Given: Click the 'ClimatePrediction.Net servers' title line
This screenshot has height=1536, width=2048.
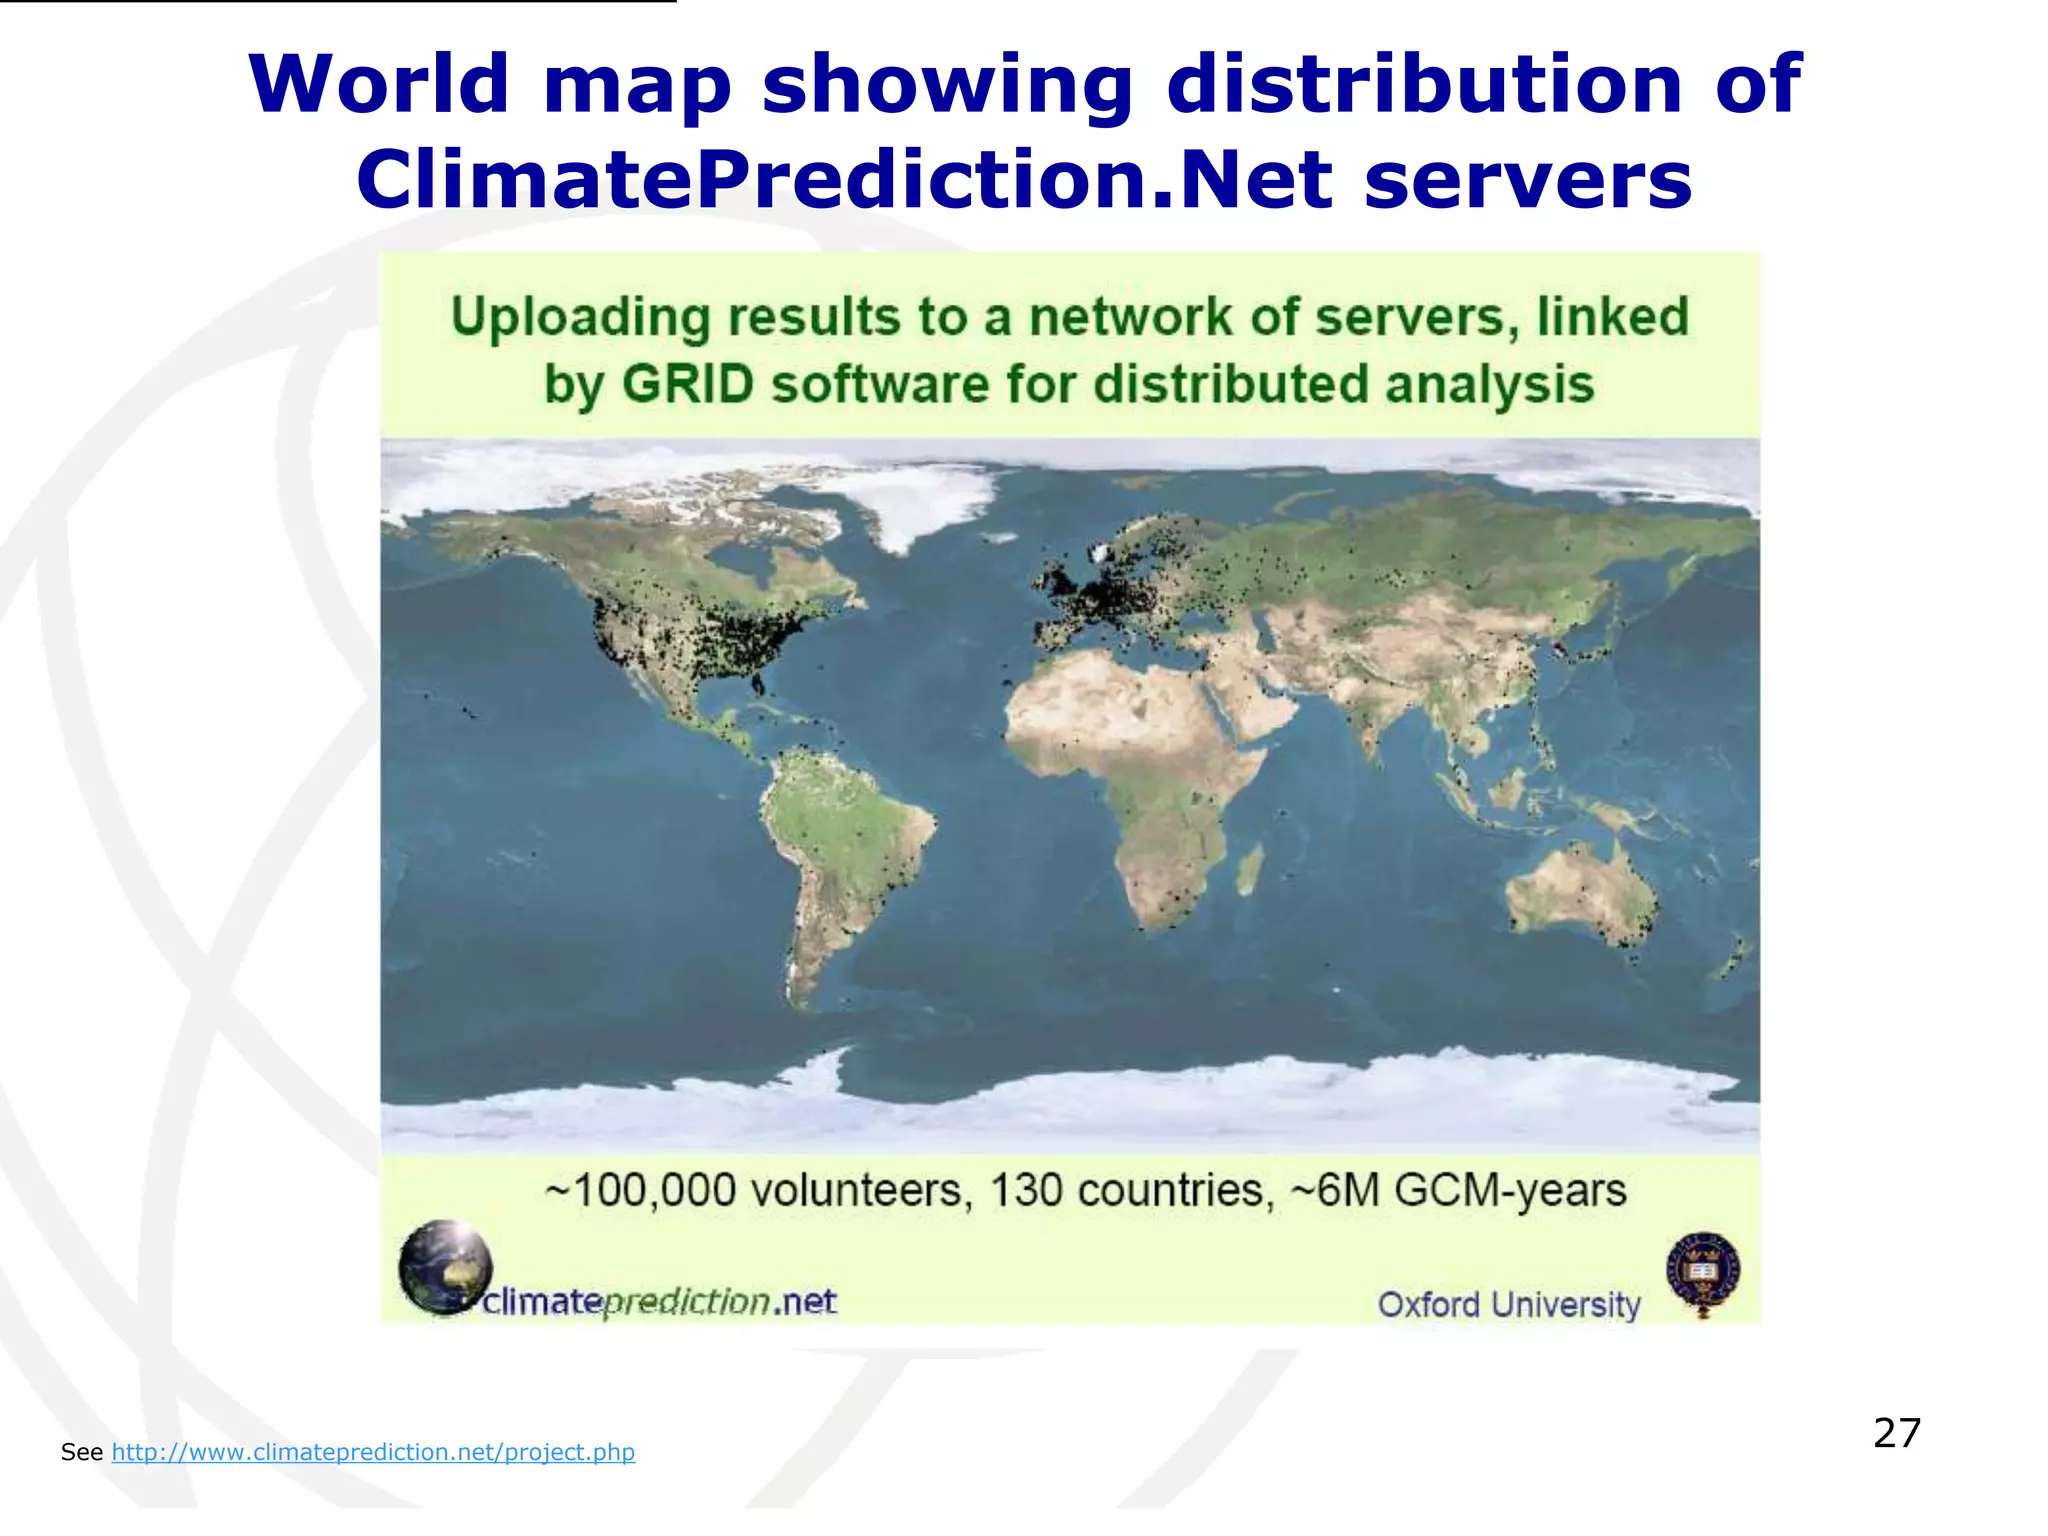Looking at the screenshot, I should tap(1025, 180).
